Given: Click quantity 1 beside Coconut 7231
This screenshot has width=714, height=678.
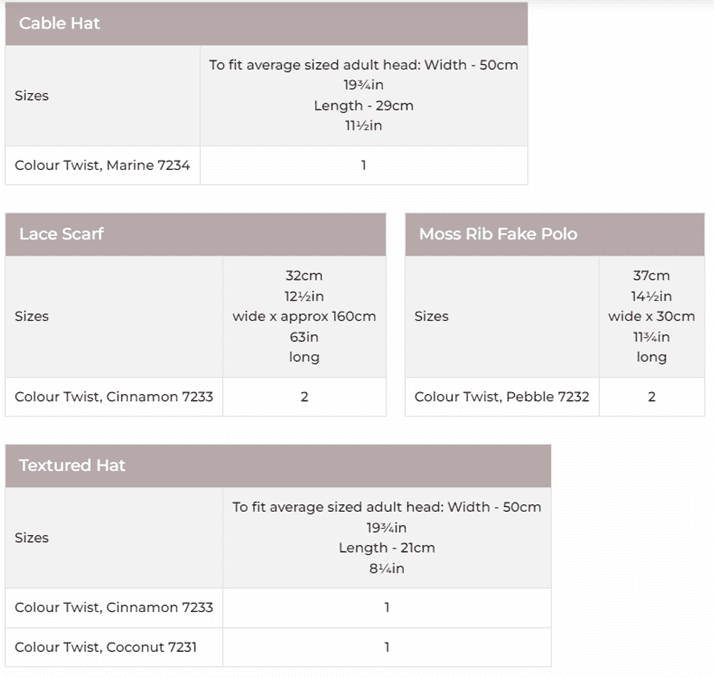Looking at the screenshot, I should click(x=386, y=647).
